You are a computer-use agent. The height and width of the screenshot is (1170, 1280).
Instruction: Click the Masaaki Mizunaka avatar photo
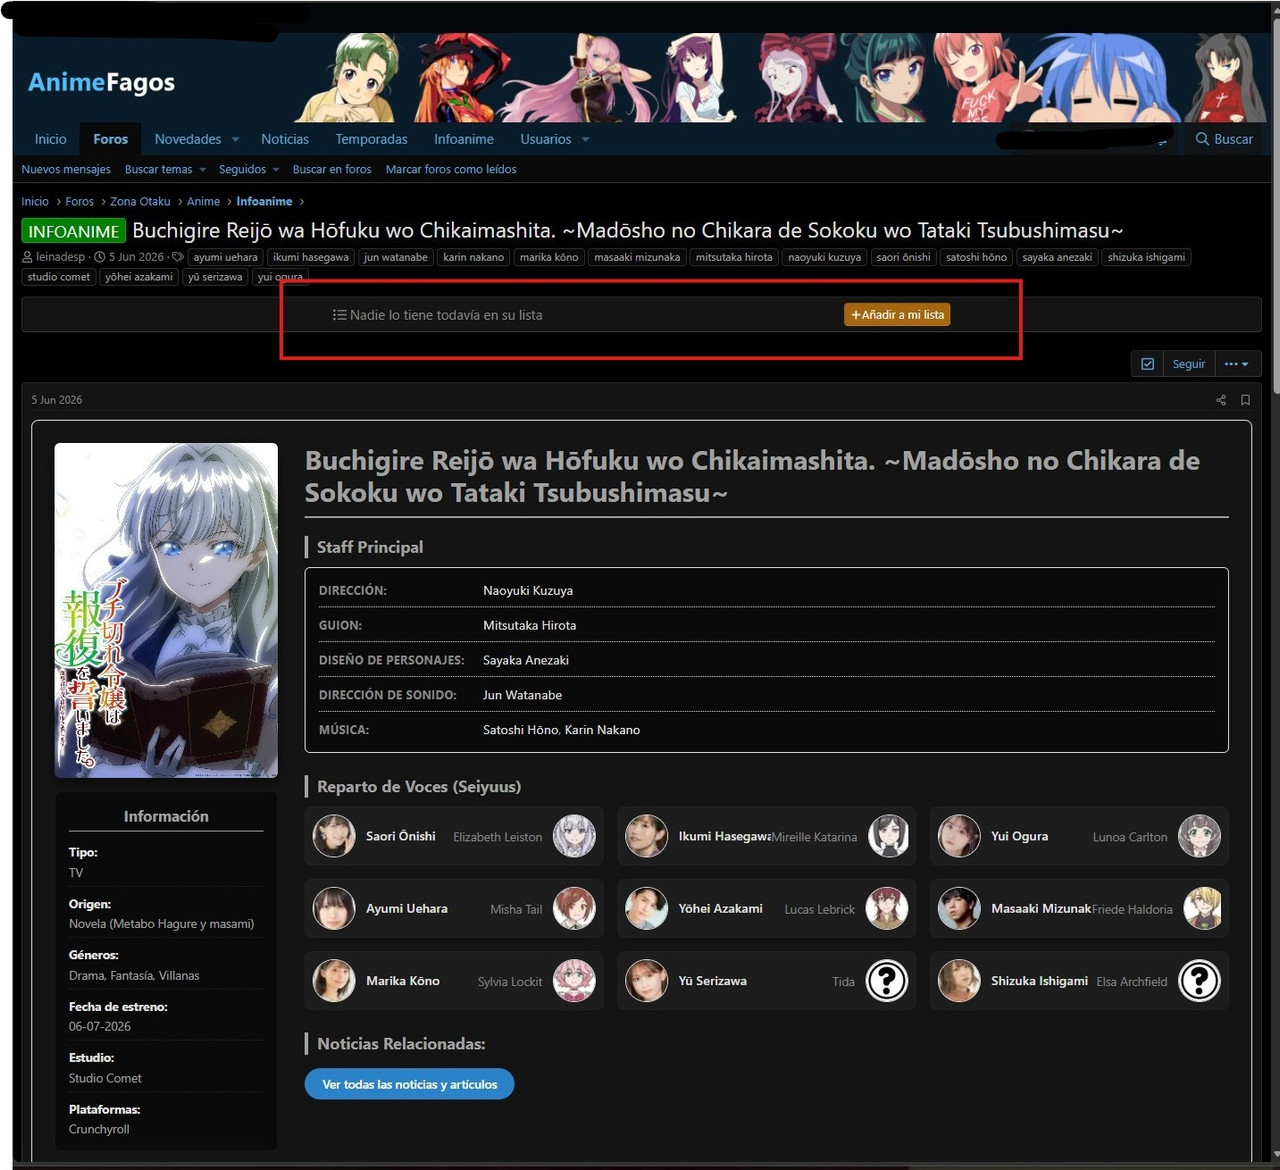tap(959, 908)
